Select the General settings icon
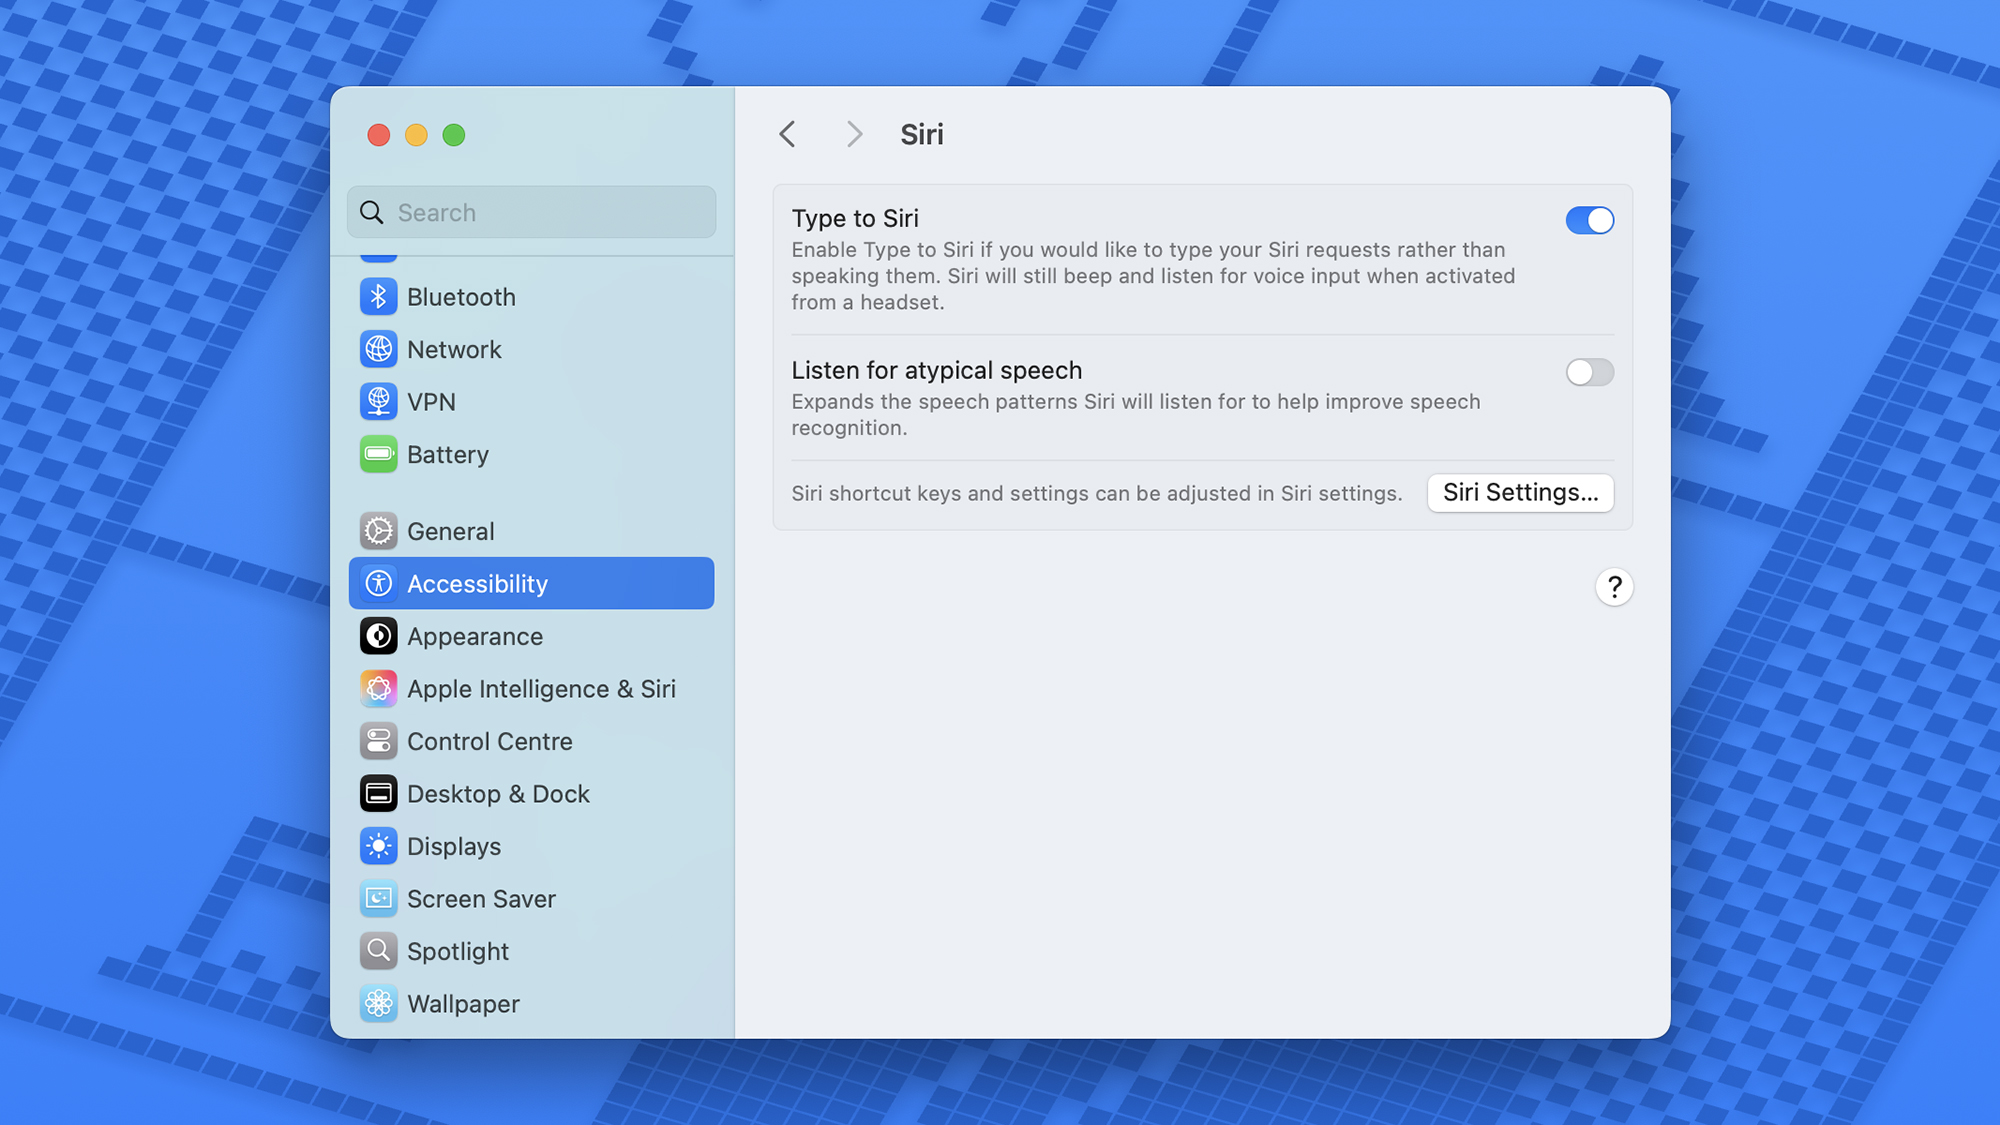 pyautogui.click(x=378, y=530)
